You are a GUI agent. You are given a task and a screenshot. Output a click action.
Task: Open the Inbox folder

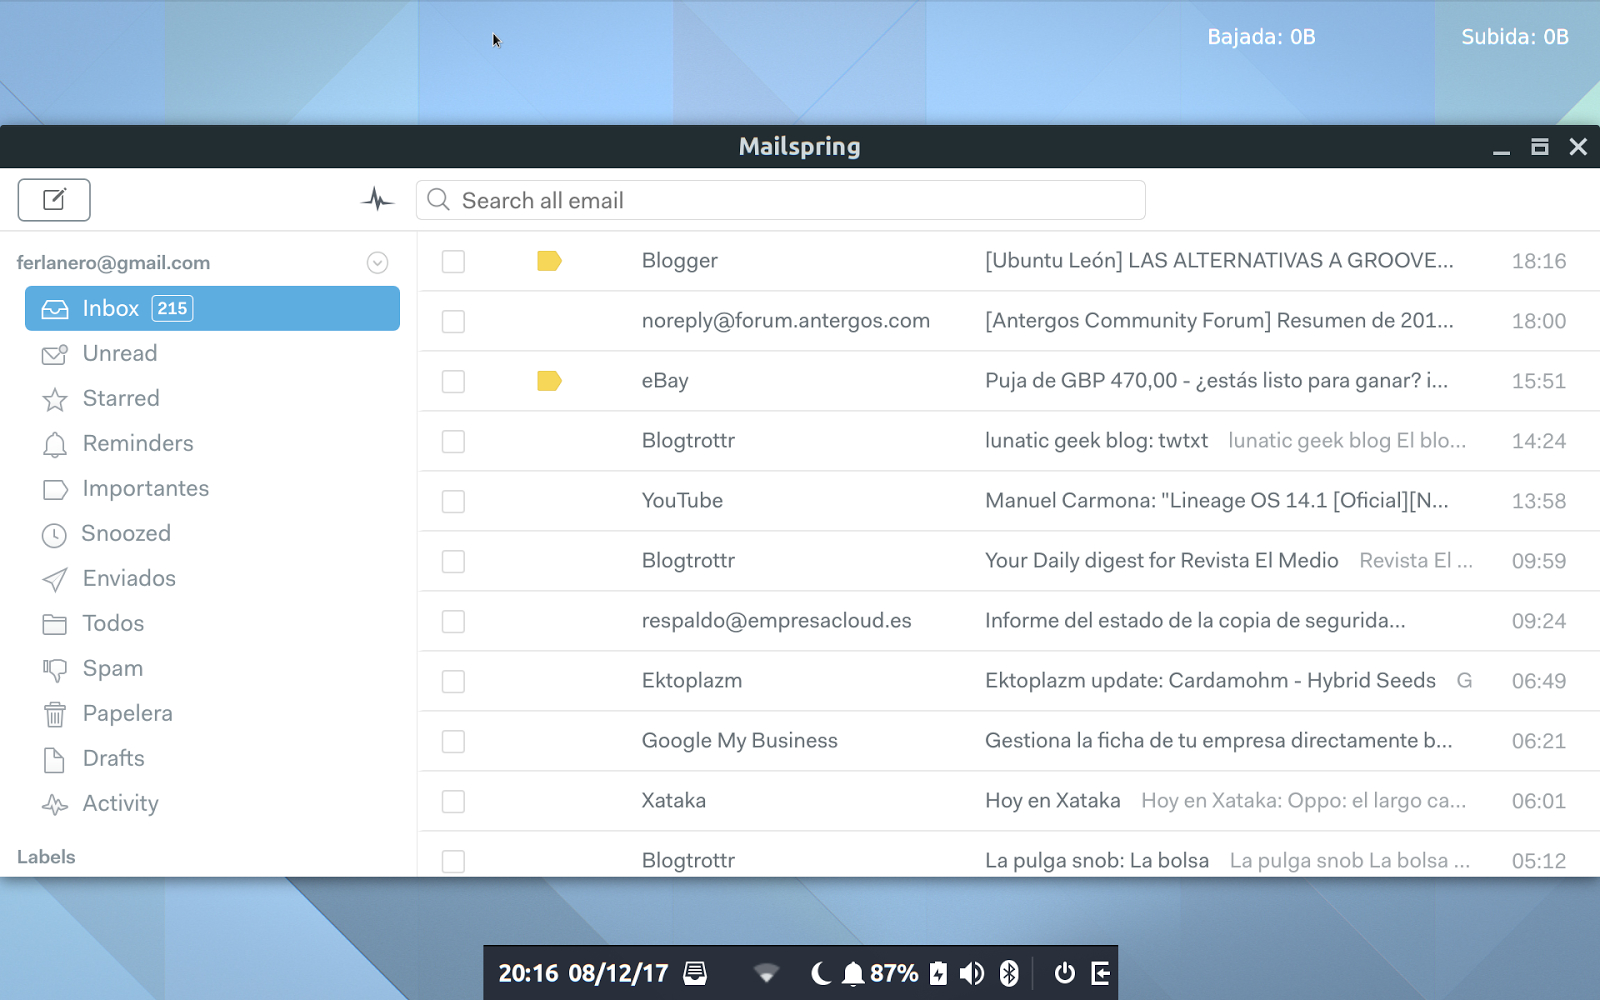pos(212,308)
